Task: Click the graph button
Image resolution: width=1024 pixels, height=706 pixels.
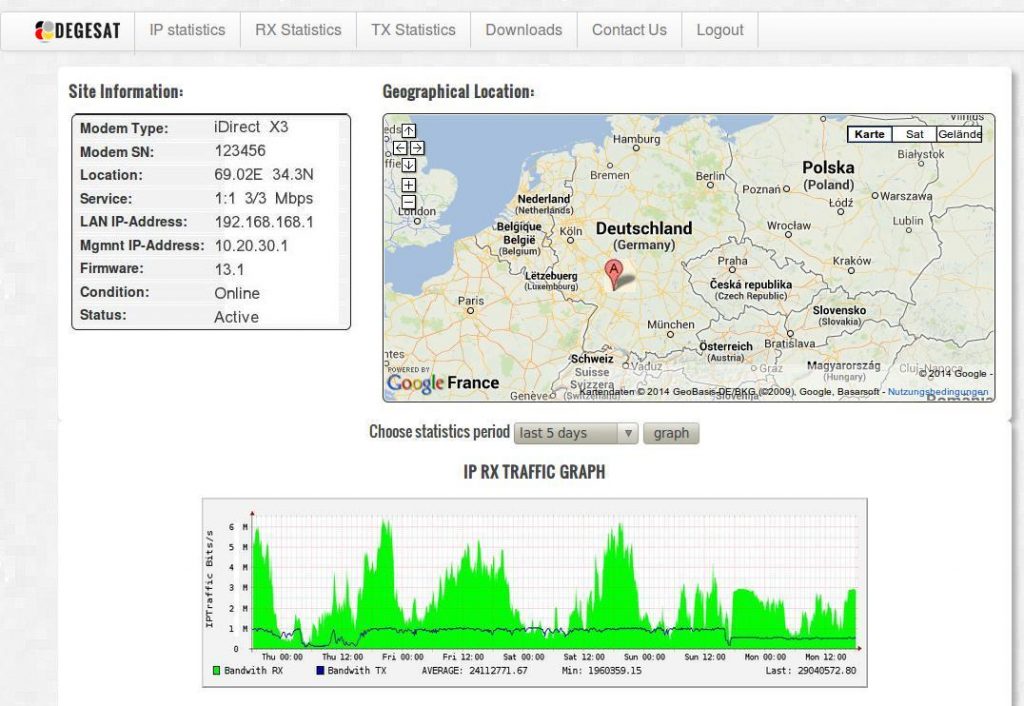Action: point(671,433)
